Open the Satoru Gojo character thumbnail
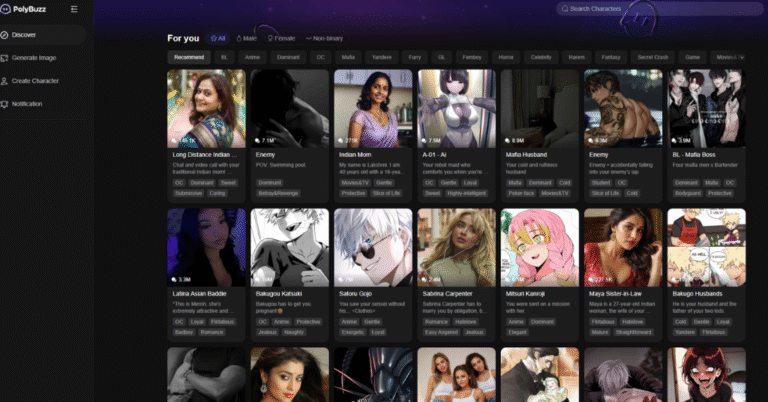Viewport: 768px width, 402px height. (373, 248)
